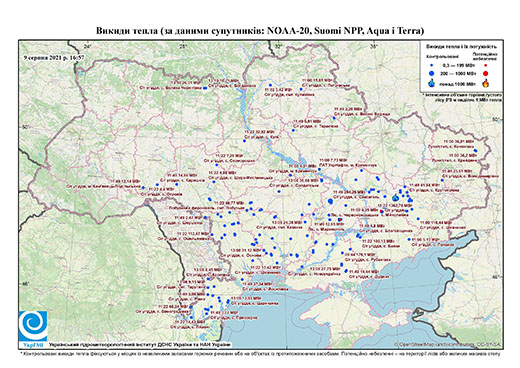The height and width of the screenshot is (368, 520).
Task: Click the blue marker near Voloska Chornytka label
Action: 205,88
